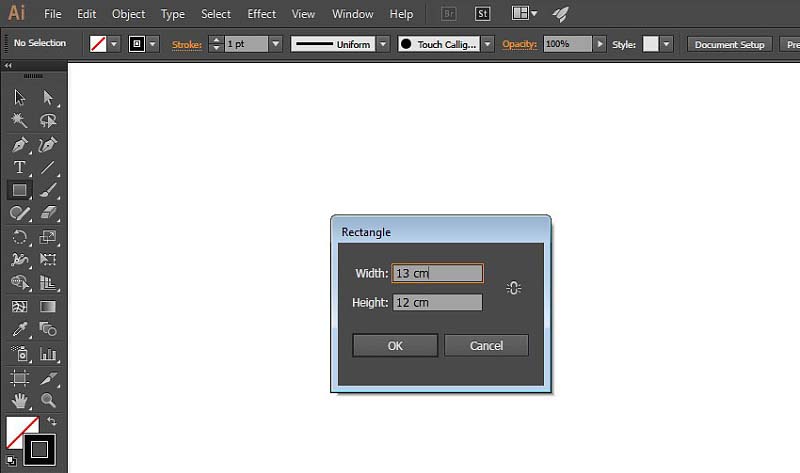Select the Curvature tool

48,145
